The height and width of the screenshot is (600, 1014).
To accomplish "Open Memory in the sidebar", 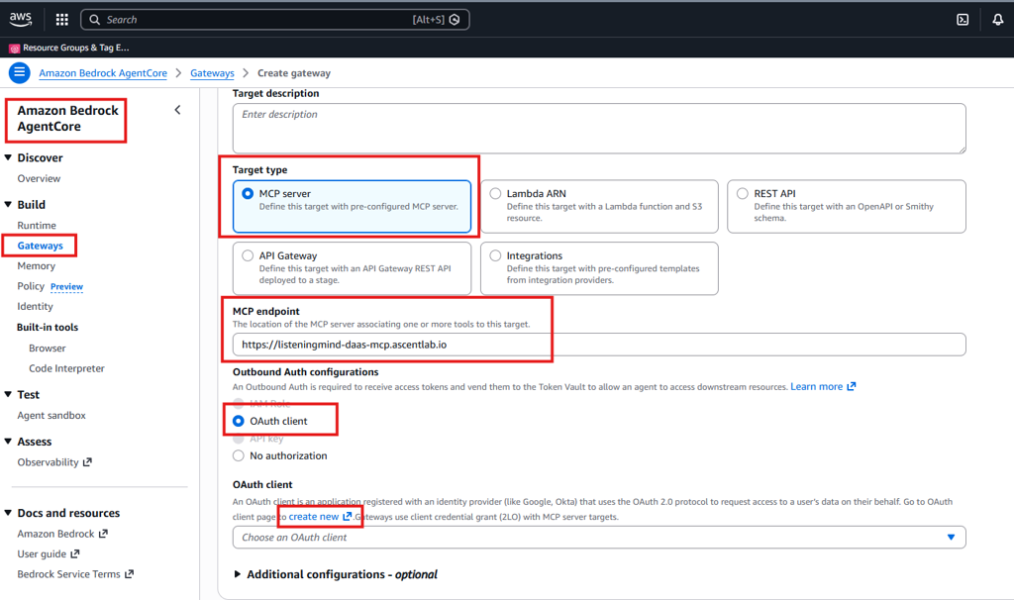I will [36, 266].
